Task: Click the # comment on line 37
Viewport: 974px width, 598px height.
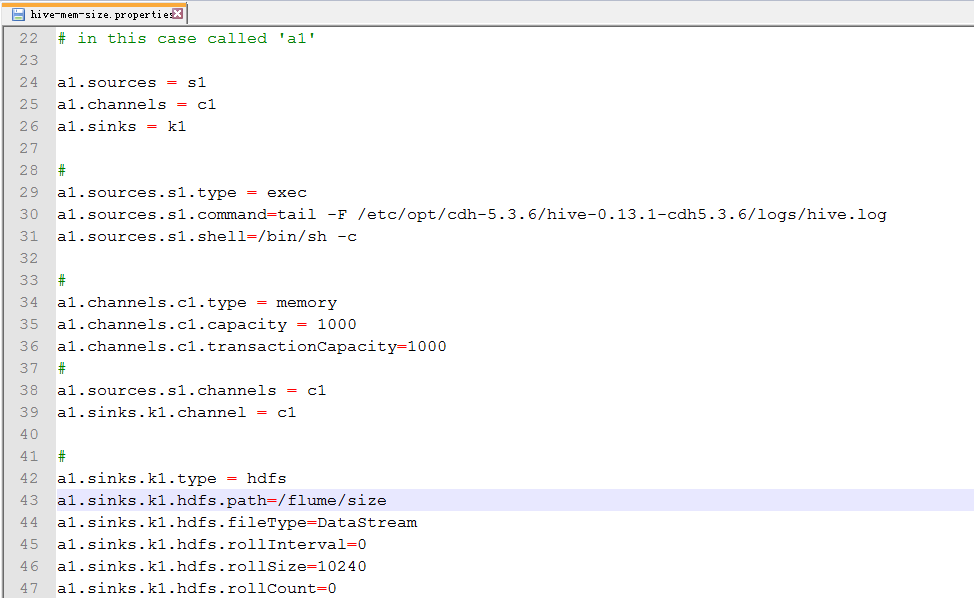Action: click(61, 368)
